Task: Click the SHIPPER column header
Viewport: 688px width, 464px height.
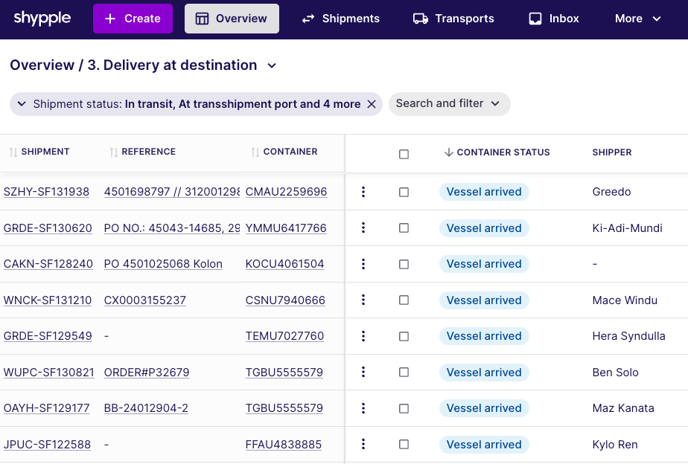Action: [x=612, y=152]
